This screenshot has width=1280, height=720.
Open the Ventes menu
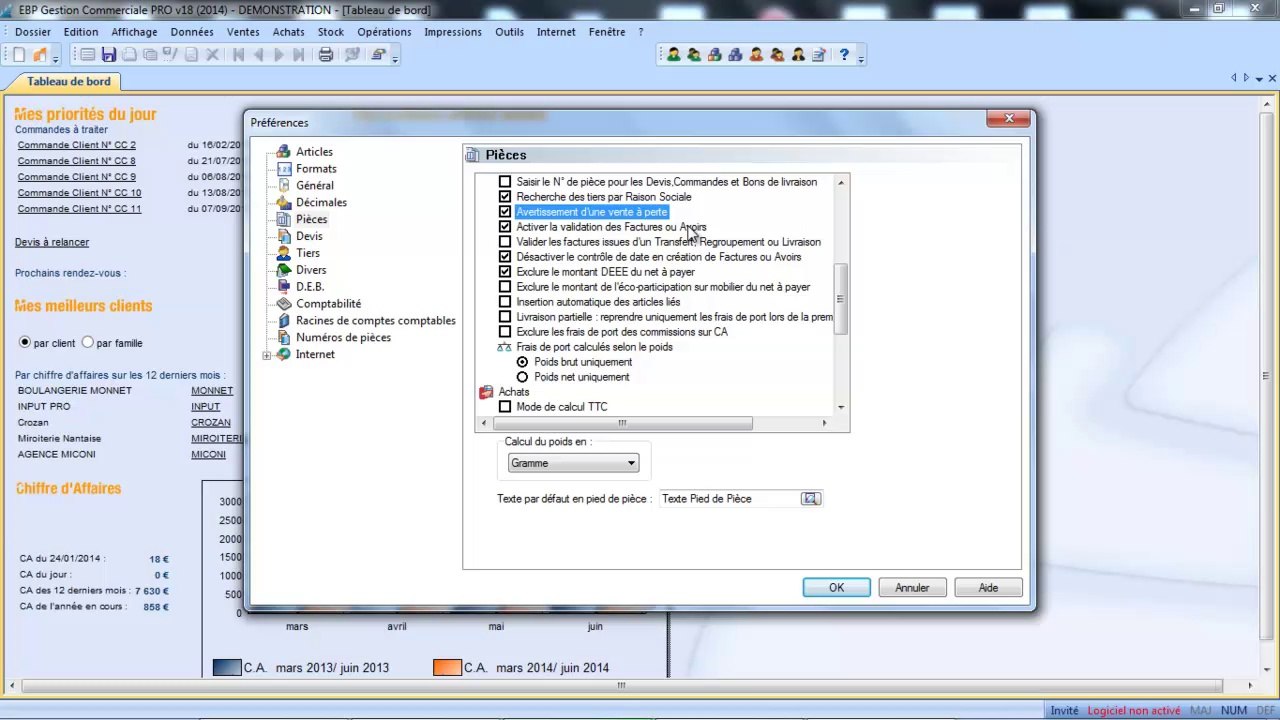243,32
